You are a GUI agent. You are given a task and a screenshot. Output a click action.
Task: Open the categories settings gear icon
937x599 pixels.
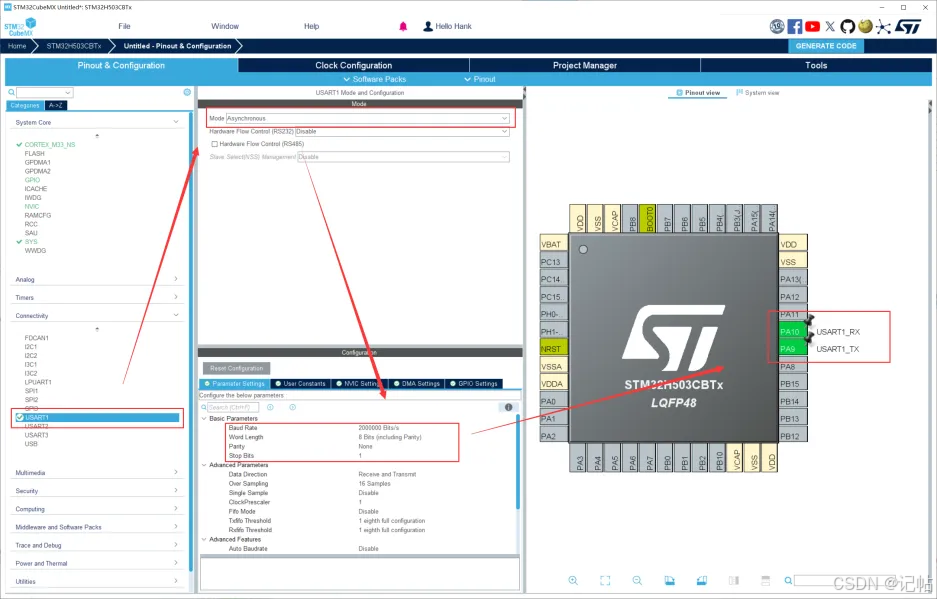click(x=187, y=92)
